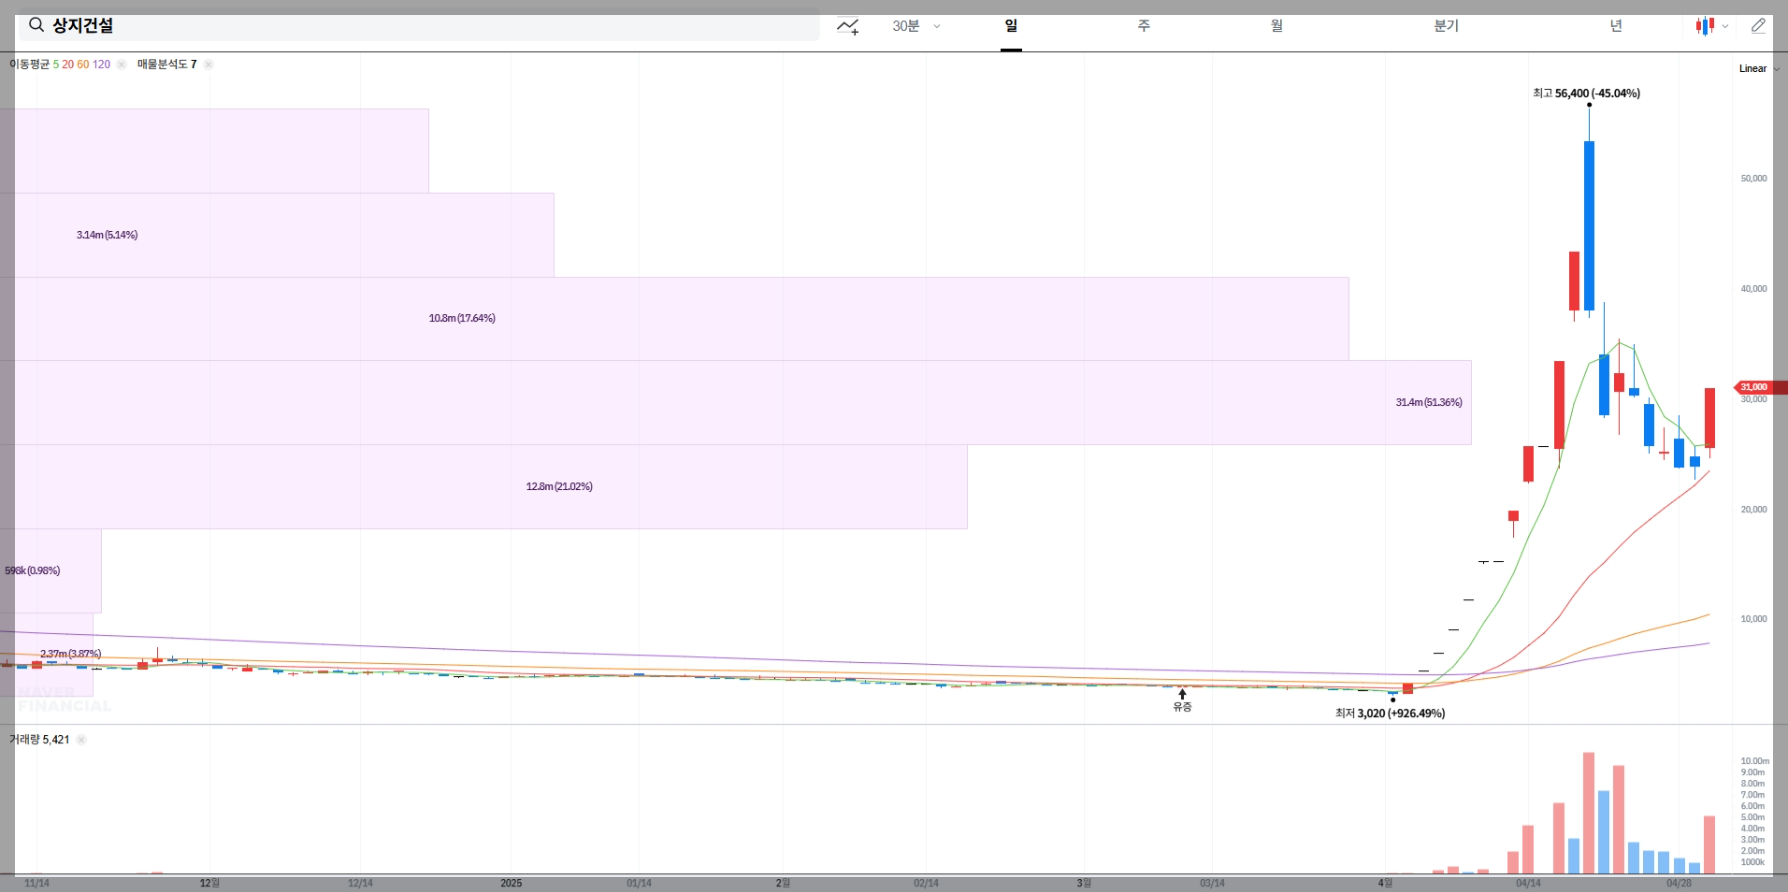Click the 50,000 price axis label
Image resolution: width=1788 pixels, height=892 pixels.
click(1754, 179)
